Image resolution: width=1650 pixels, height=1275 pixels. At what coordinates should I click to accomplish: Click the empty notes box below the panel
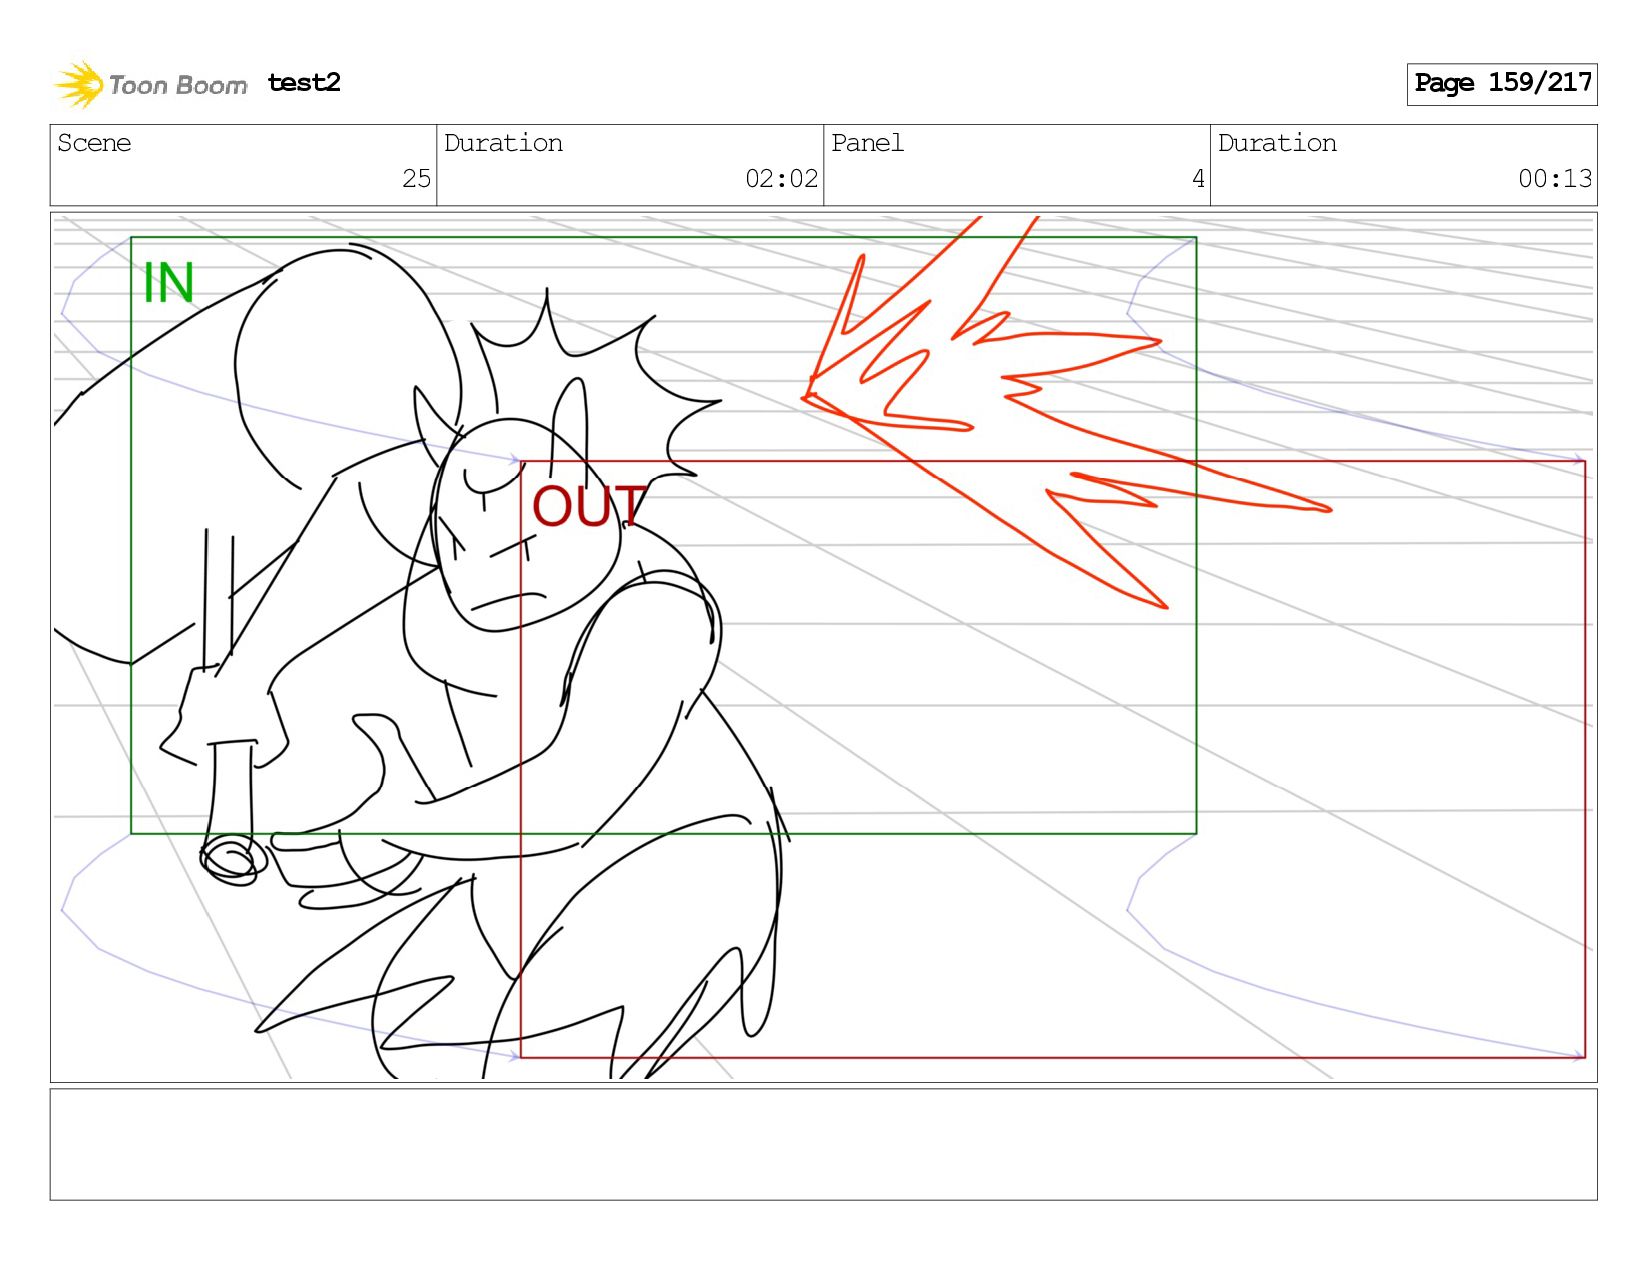[824, 1145]
